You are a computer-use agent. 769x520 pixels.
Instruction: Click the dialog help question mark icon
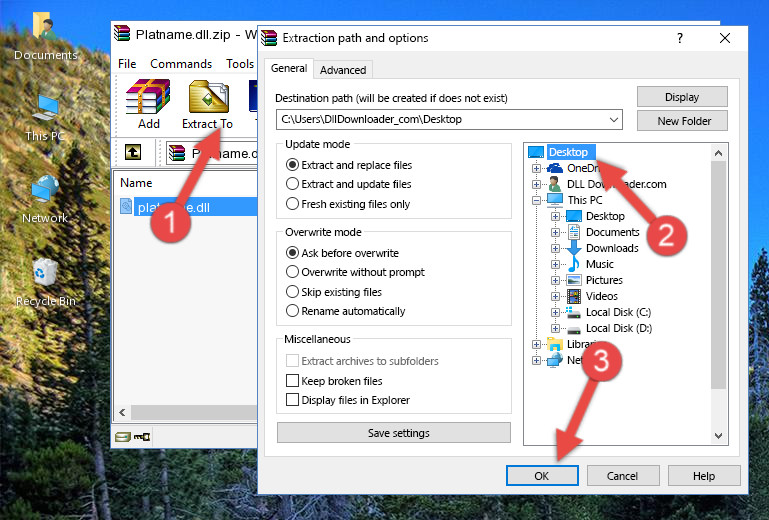(680, 38)
